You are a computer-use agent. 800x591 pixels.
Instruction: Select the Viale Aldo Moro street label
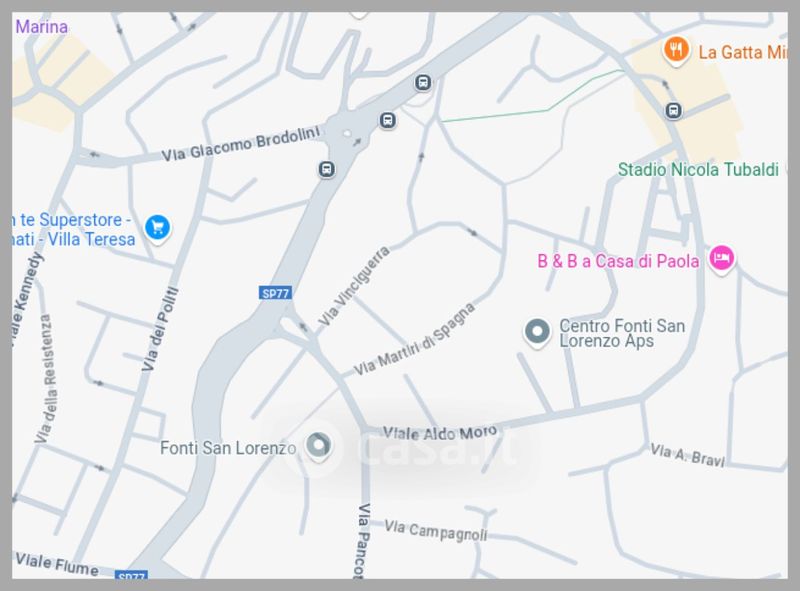(x=440, y=433)
